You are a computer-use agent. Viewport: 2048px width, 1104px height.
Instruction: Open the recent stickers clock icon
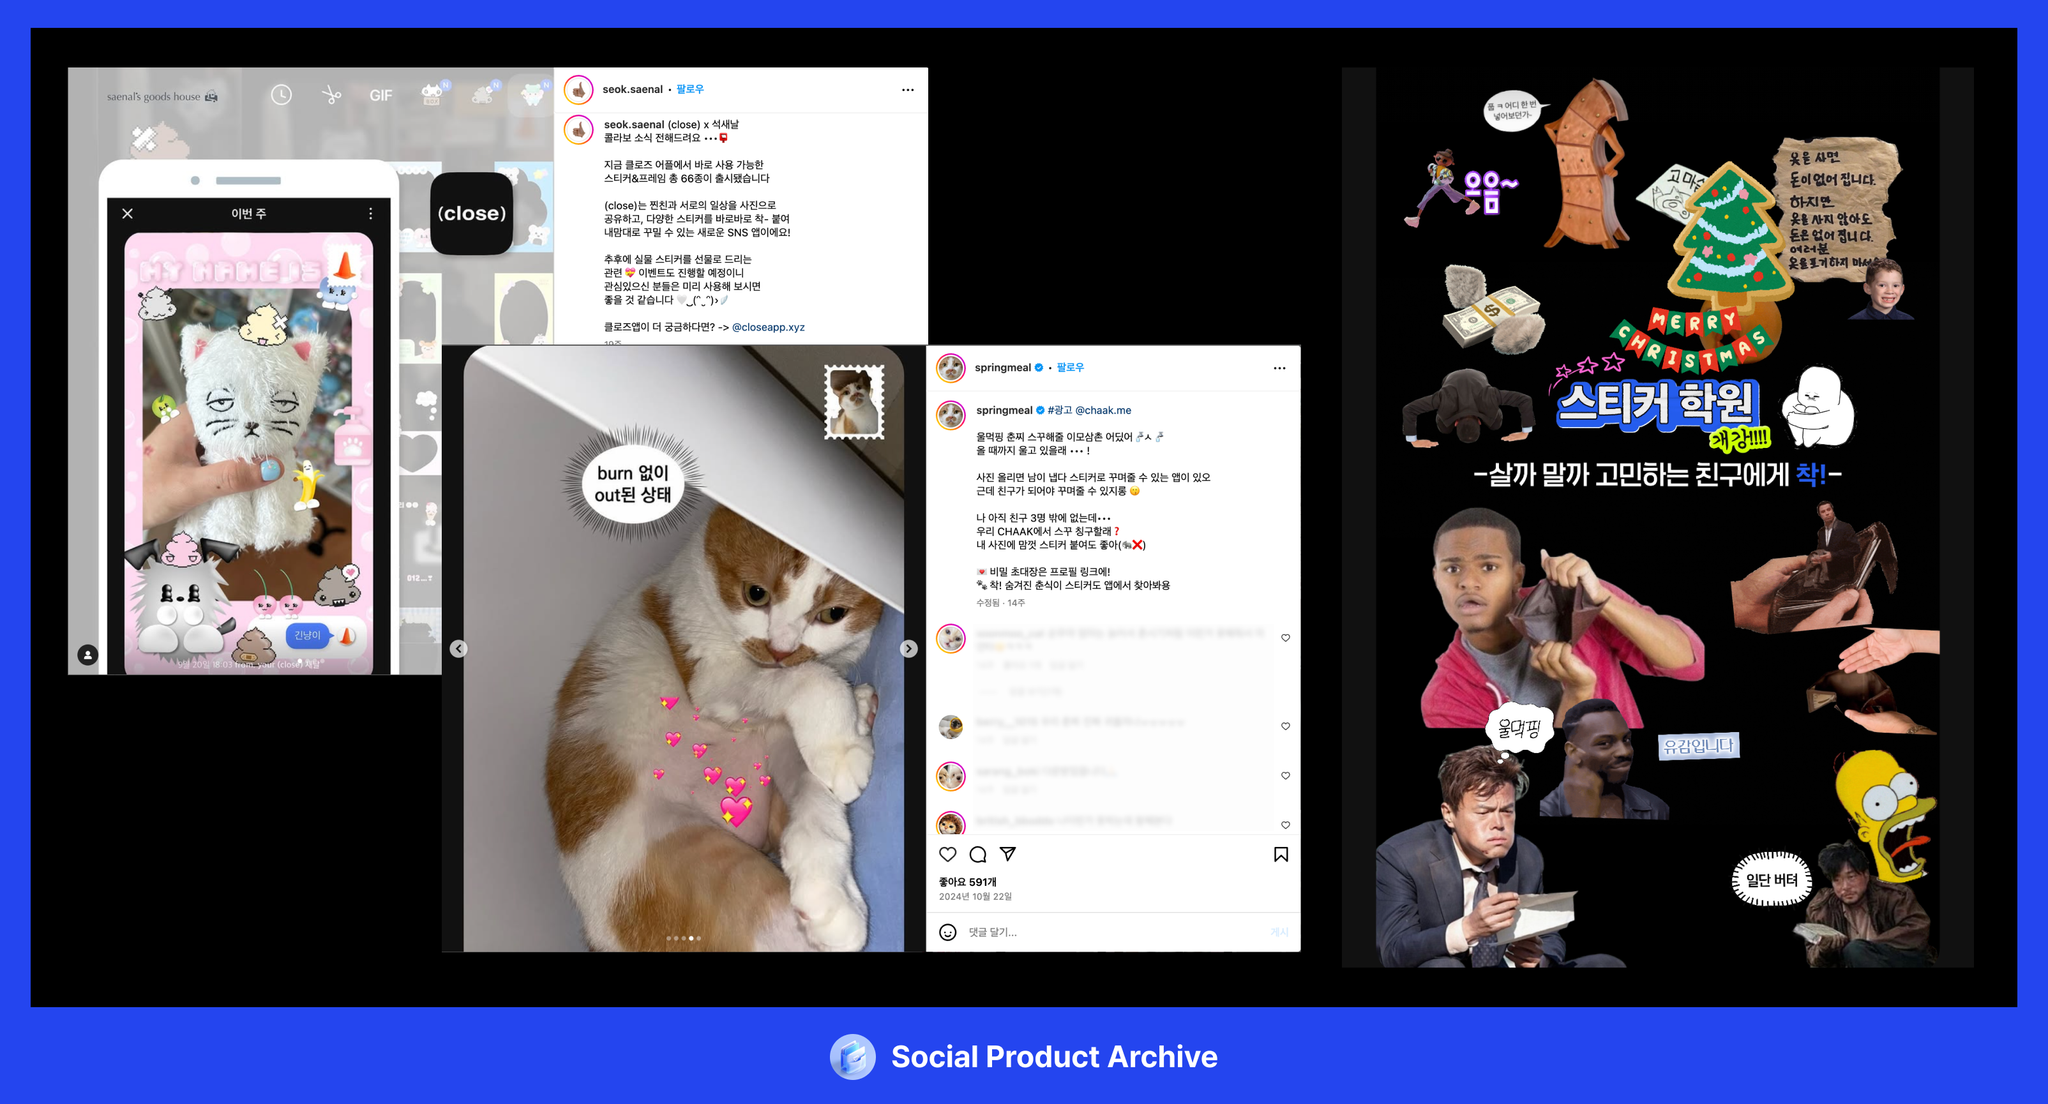coord(281,95)
